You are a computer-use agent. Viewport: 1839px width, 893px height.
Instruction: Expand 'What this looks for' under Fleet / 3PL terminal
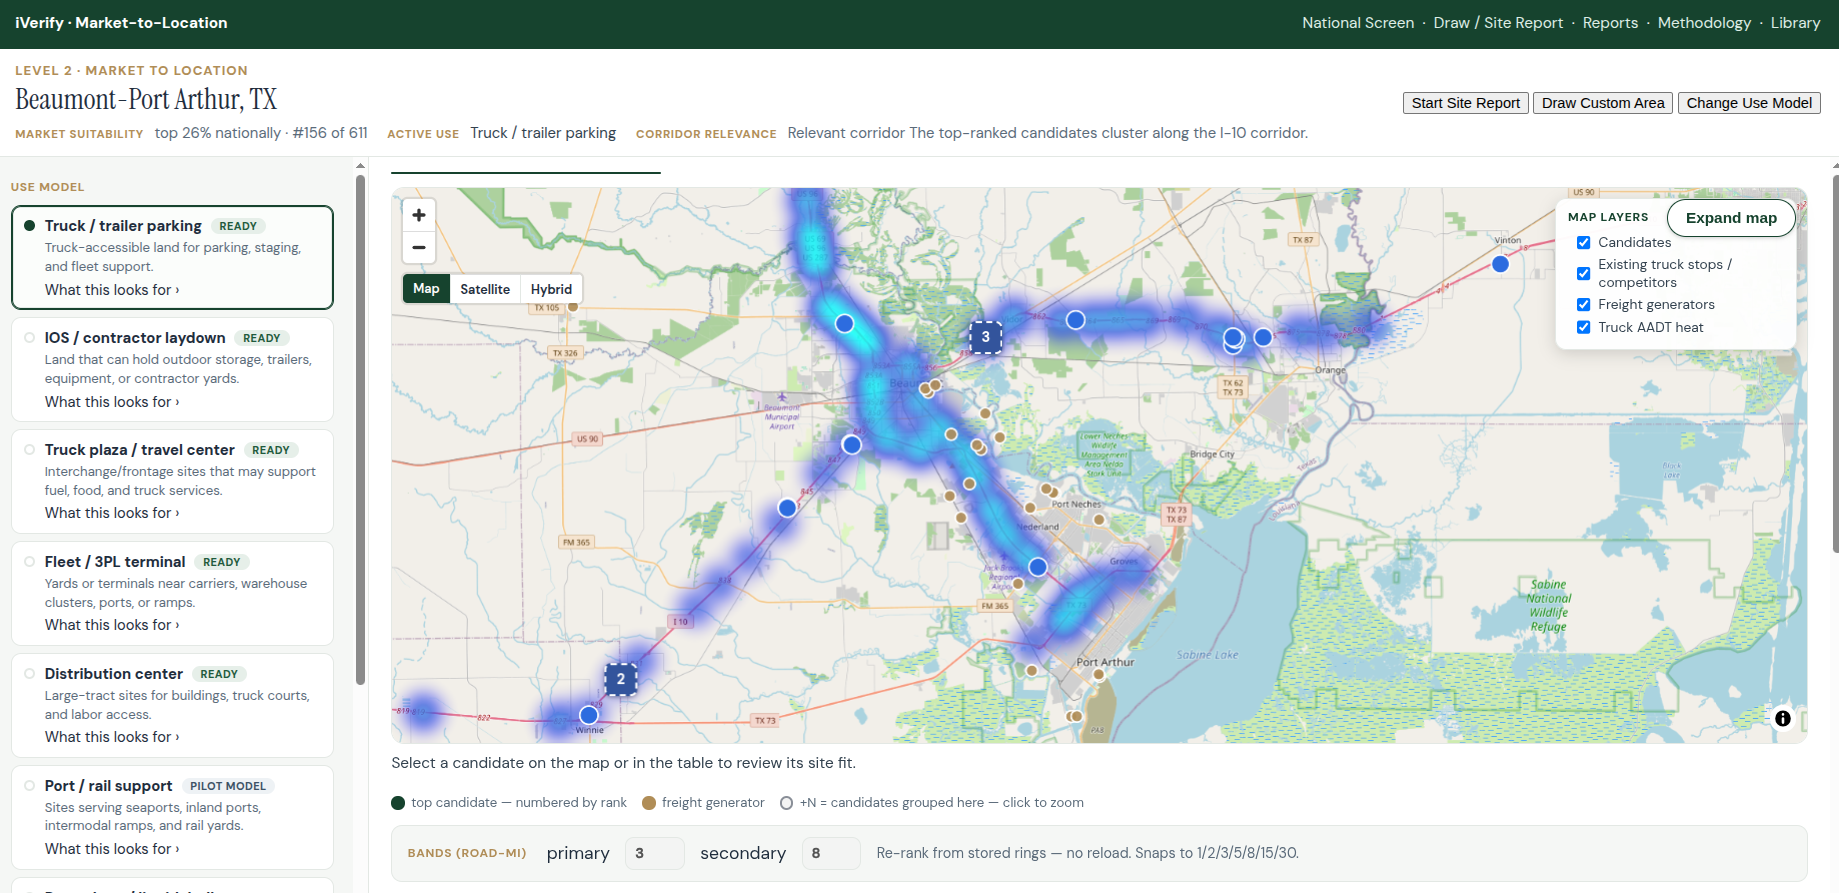coord(112,625)
